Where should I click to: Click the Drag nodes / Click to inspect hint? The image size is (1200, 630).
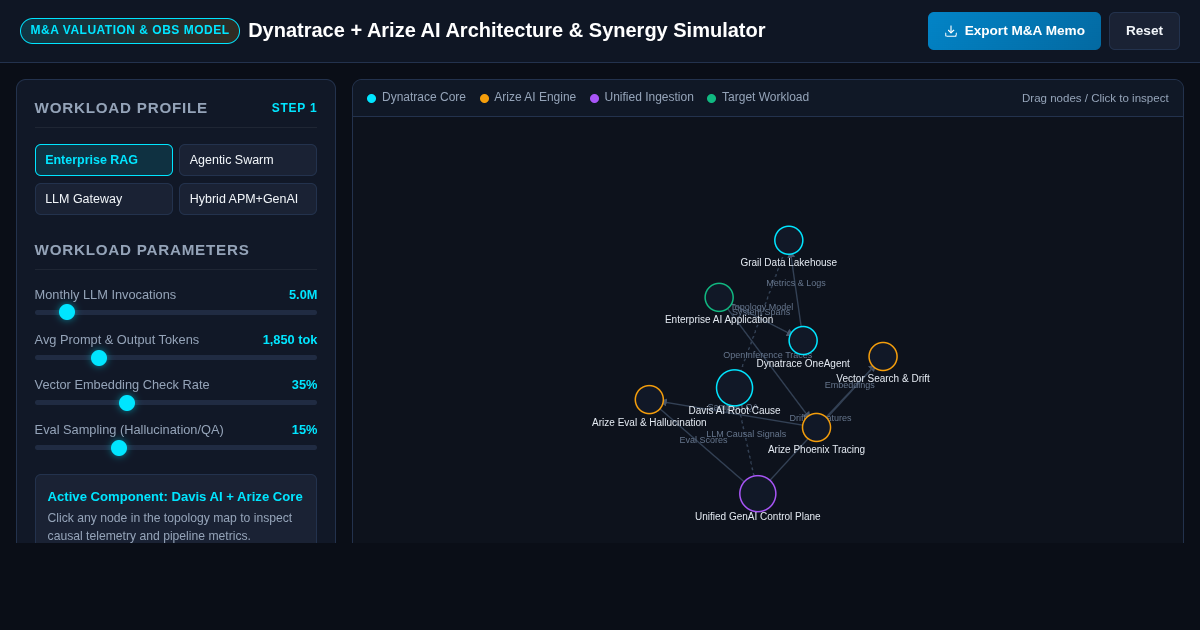pos(1095,98)
